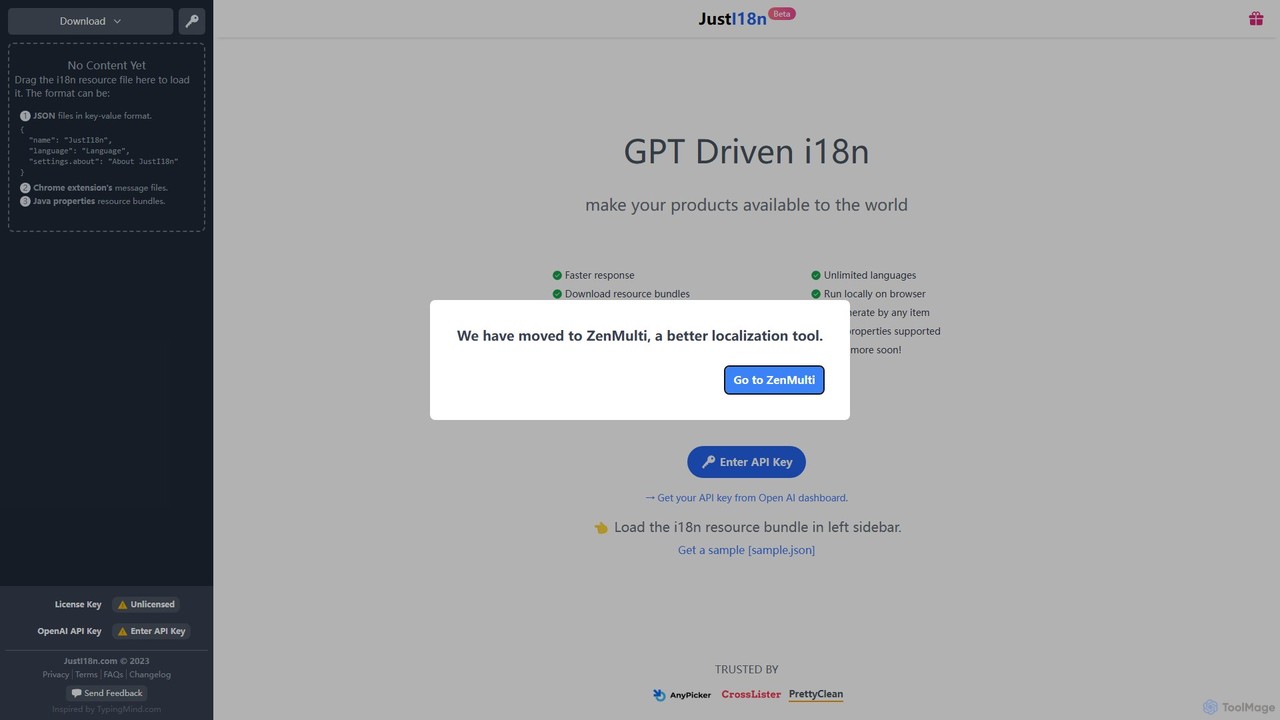Click the Unlicensed license badge
The height and width of the screenshot is (720, 1280).
pos(146,605)
